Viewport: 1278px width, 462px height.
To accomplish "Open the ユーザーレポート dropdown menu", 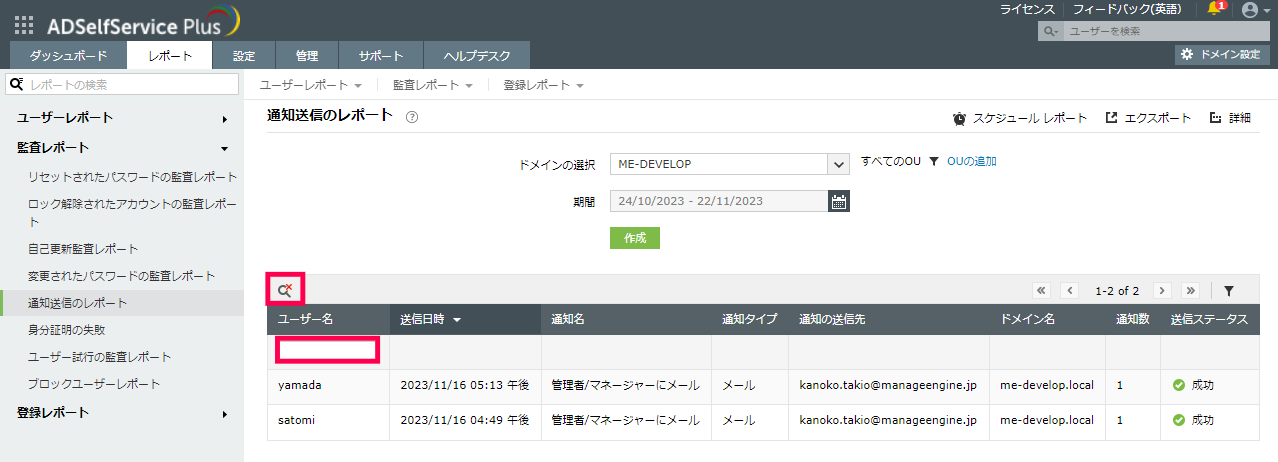I will click(311, 85).
